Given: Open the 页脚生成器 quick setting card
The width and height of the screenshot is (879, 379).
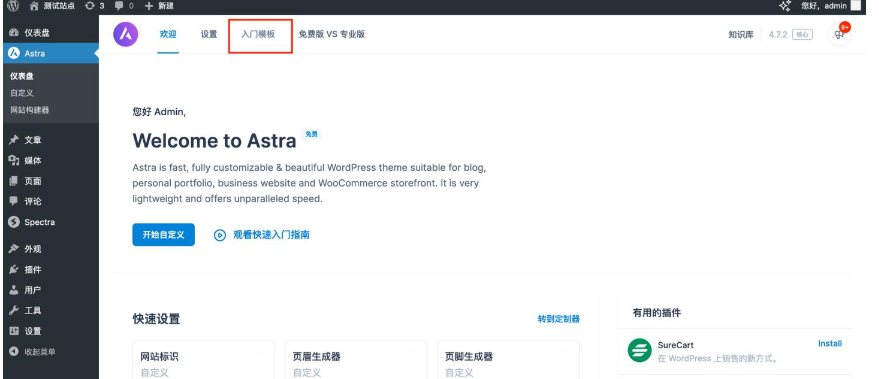Looking at the screenshot, I should click(x=508, y=360).
